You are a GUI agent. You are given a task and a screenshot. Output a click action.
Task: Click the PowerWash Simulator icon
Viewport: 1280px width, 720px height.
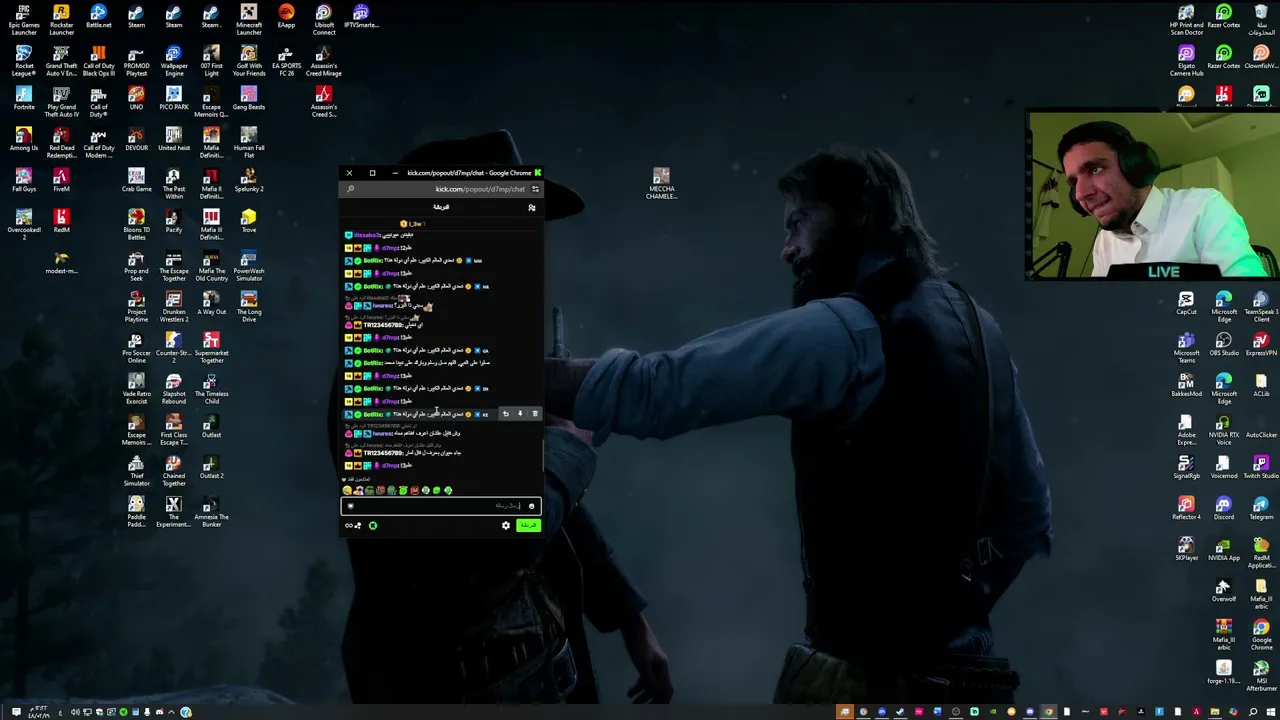click(248, 266)
